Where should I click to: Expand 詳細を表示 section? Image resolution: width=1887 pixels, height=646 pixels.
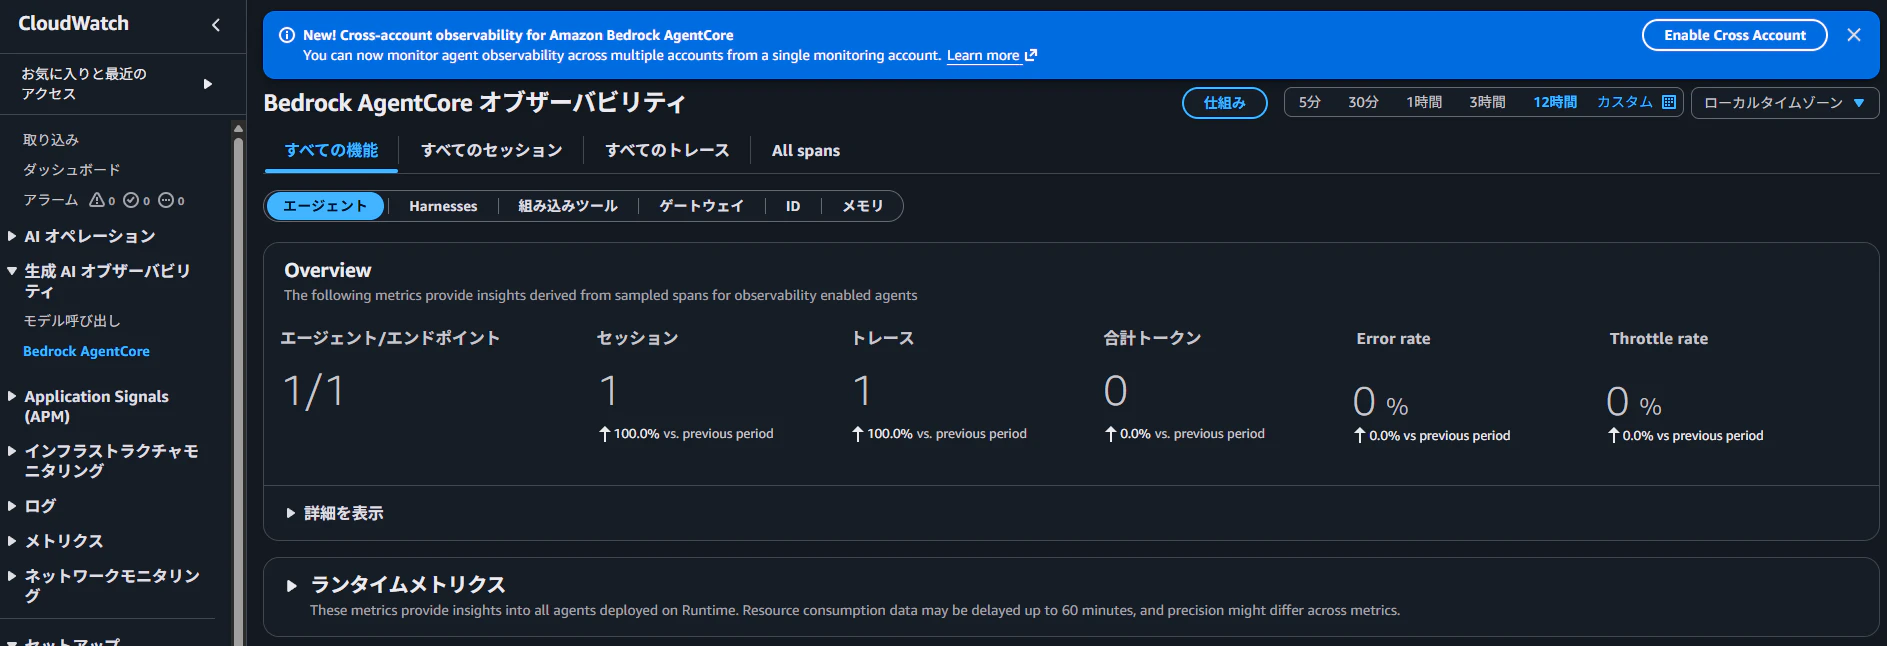click(x=335, y=513)
